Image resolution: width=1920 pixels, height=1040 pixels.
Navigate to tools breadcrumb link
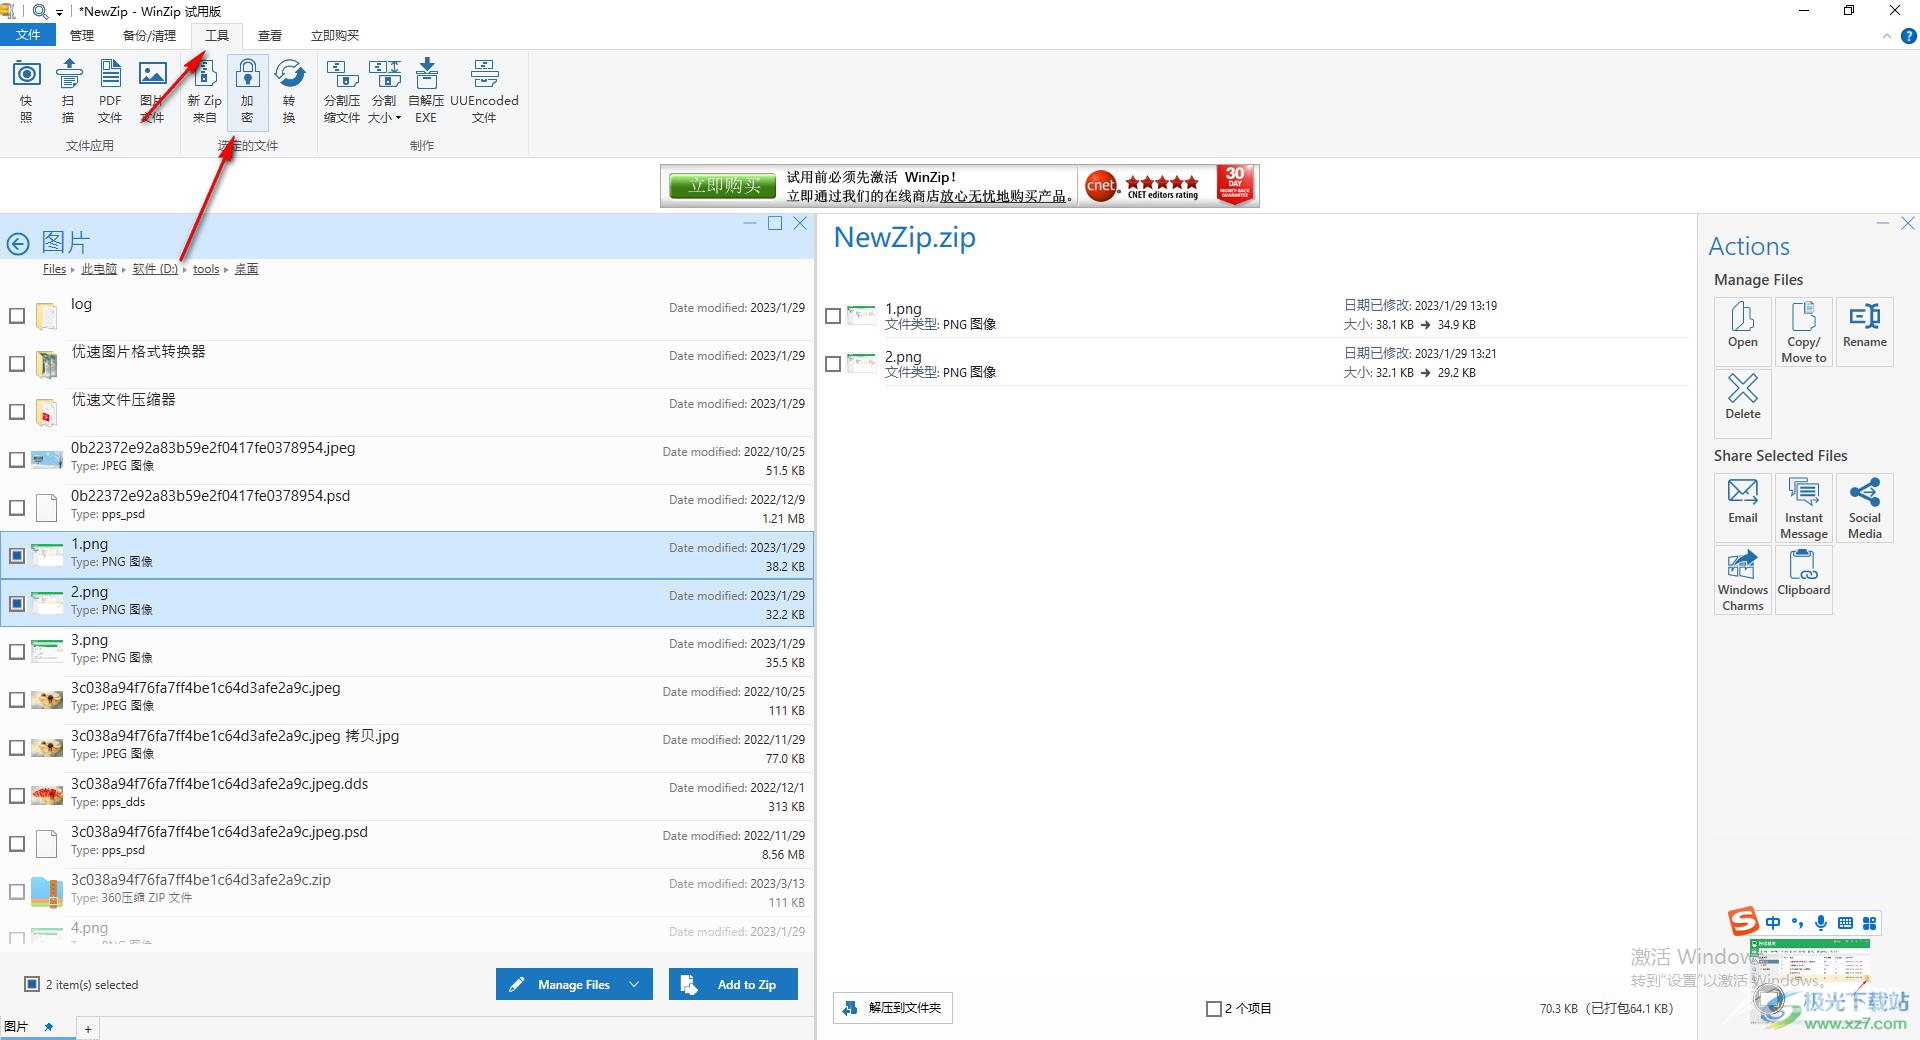pos(206,269)
